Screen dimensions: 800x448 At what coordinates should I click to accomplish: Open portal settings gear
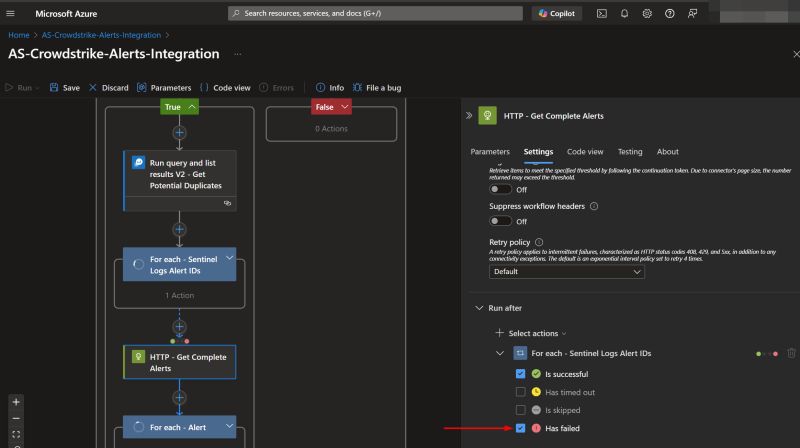(x=647, y=14)
